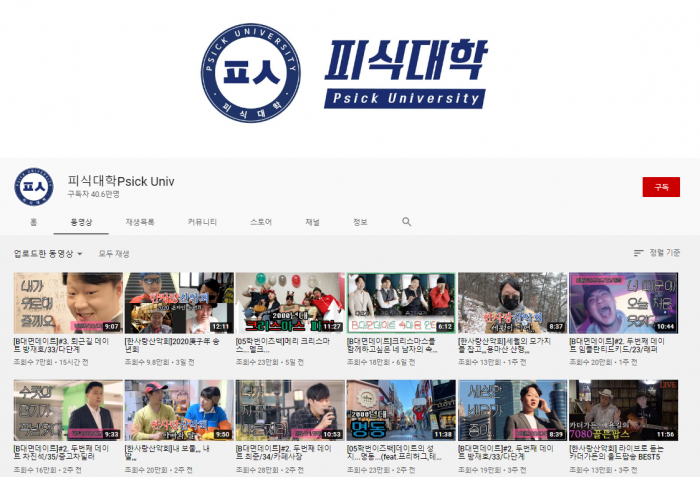
Task: Open the 9:33 video thumbnail
Action: pyautogui.click(x=68, y=410)
